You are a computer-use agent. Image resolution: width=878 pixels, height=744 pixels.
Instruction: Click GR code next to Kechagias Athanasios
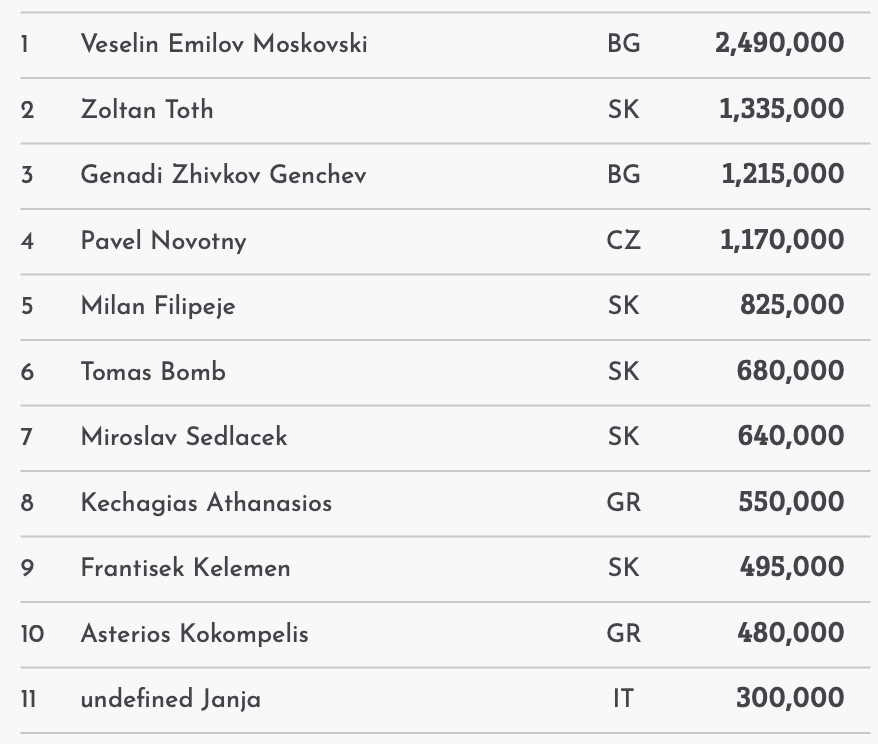(623, 503)
